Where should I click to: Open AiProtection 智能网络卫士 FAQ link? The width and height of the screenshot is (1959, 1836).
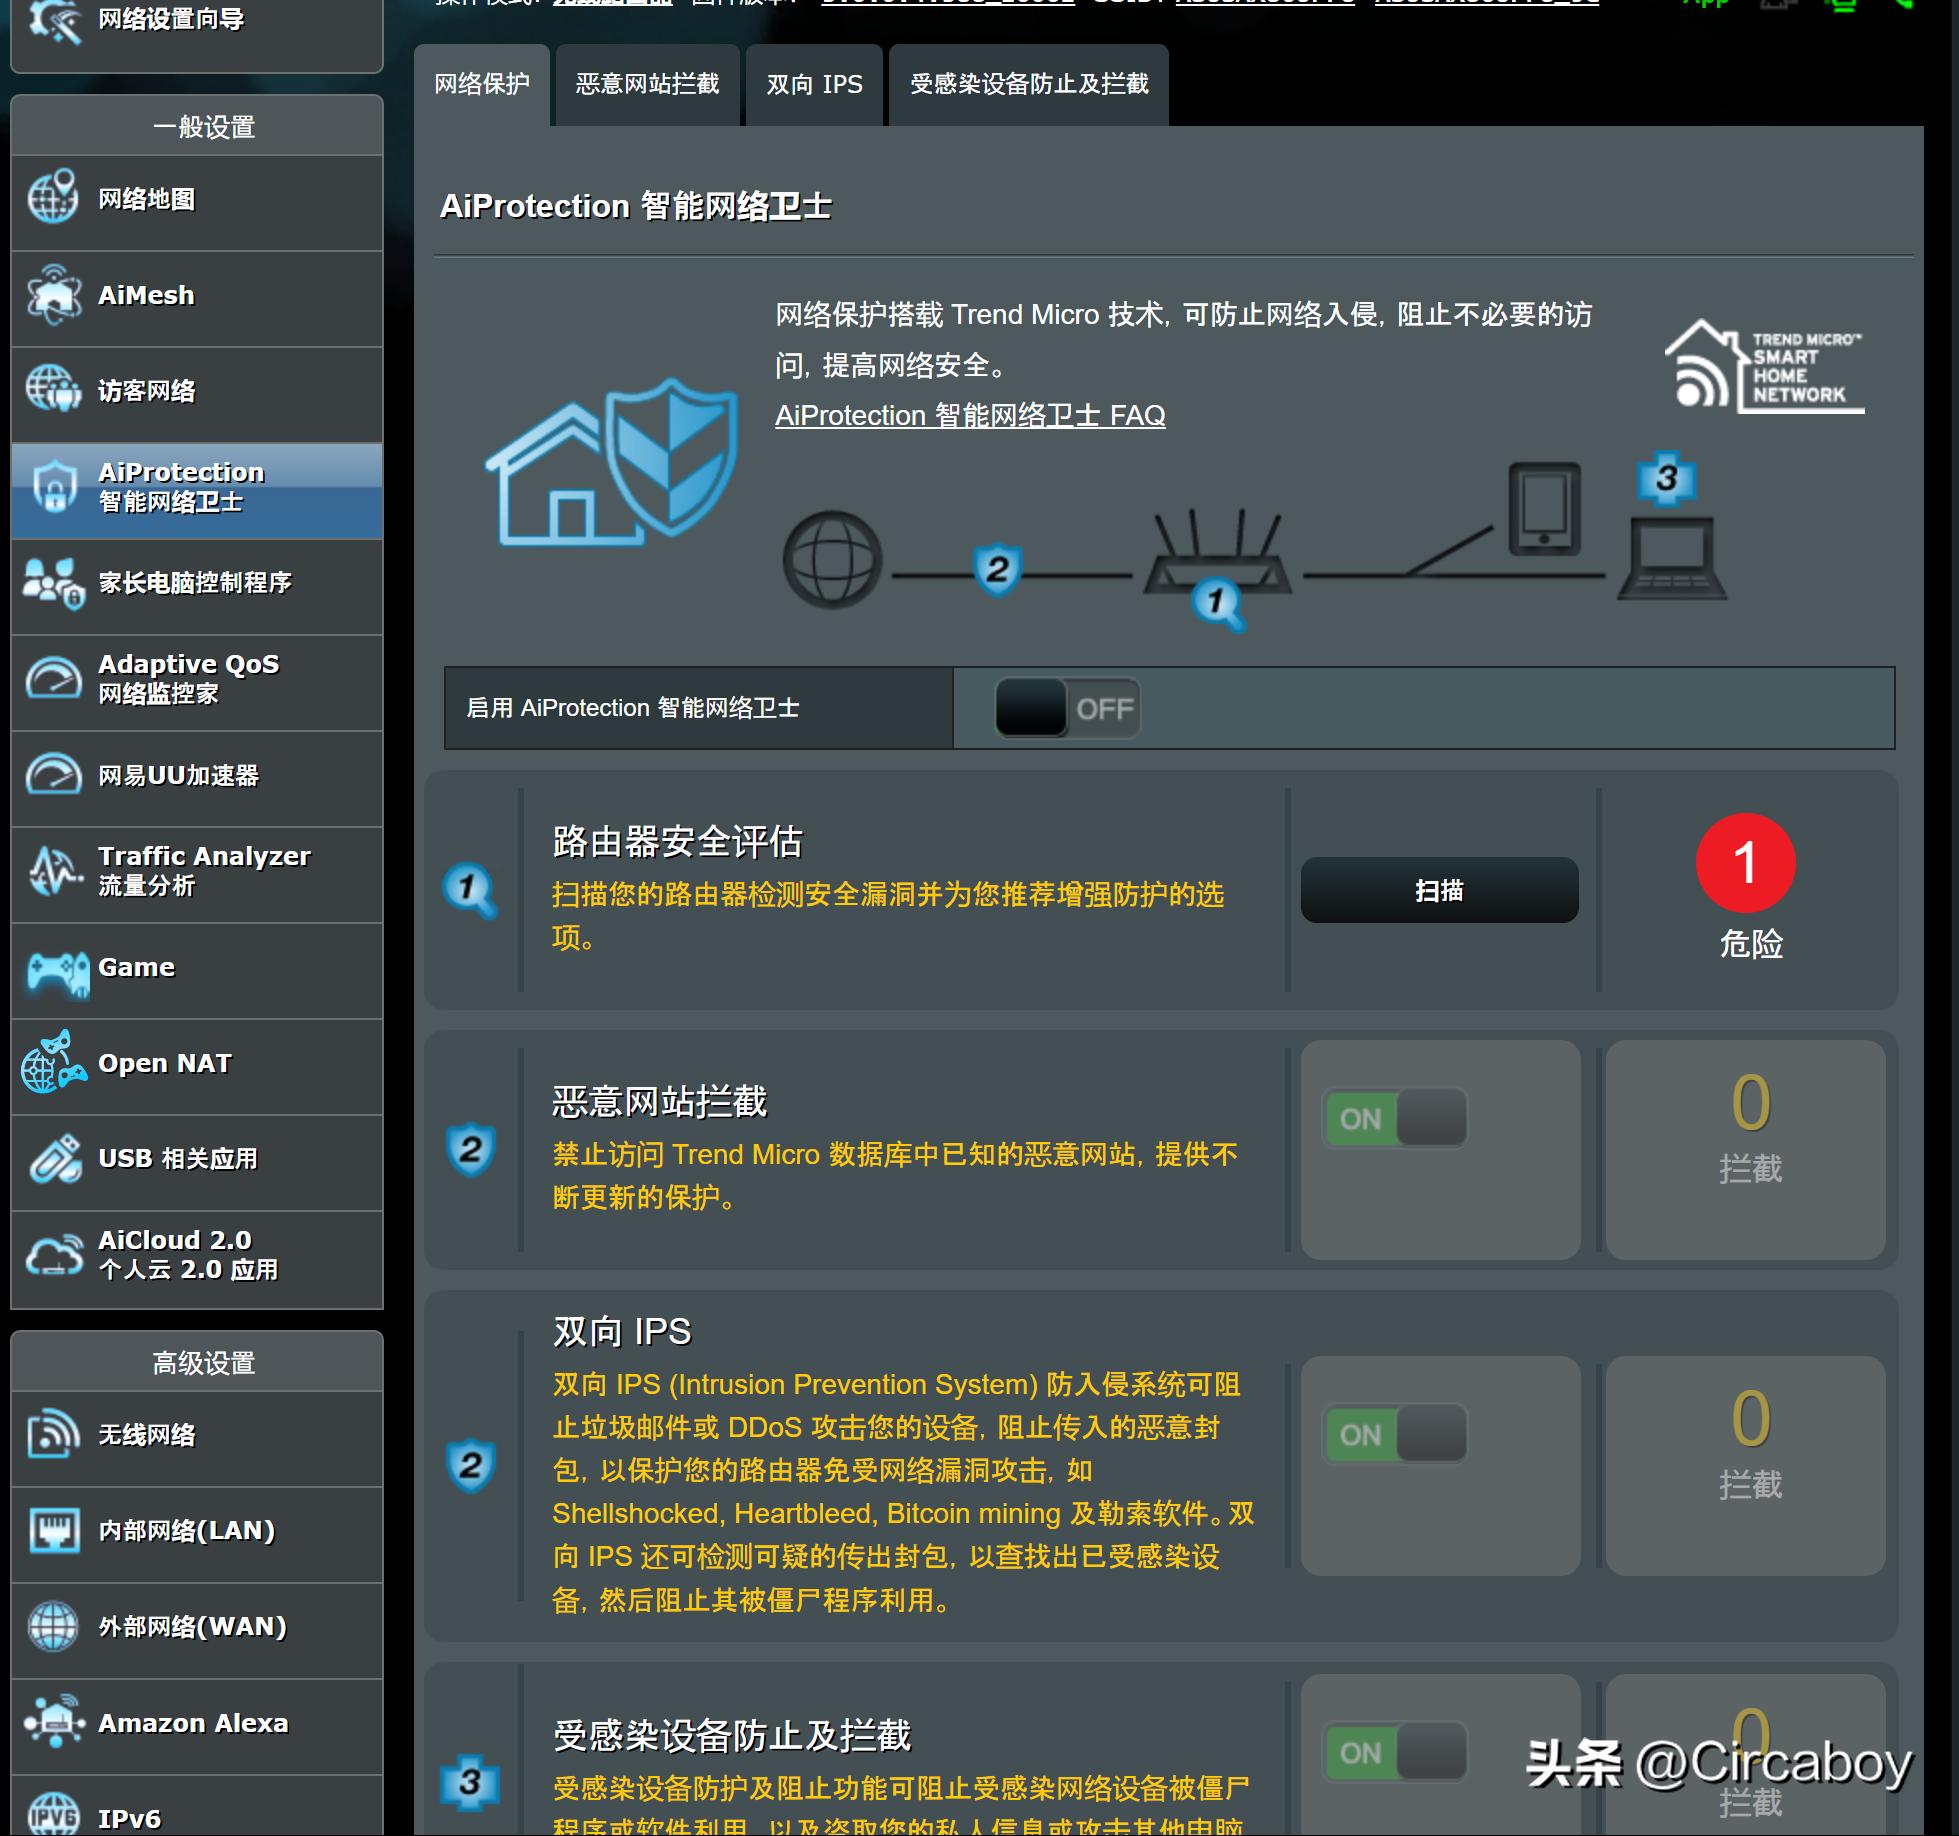[969, 415]
